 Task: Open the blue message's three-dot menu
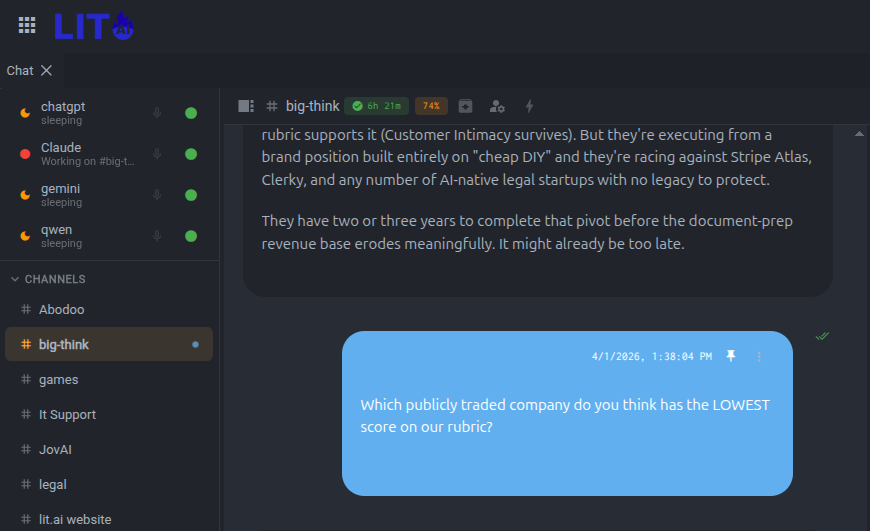point(759,356)
